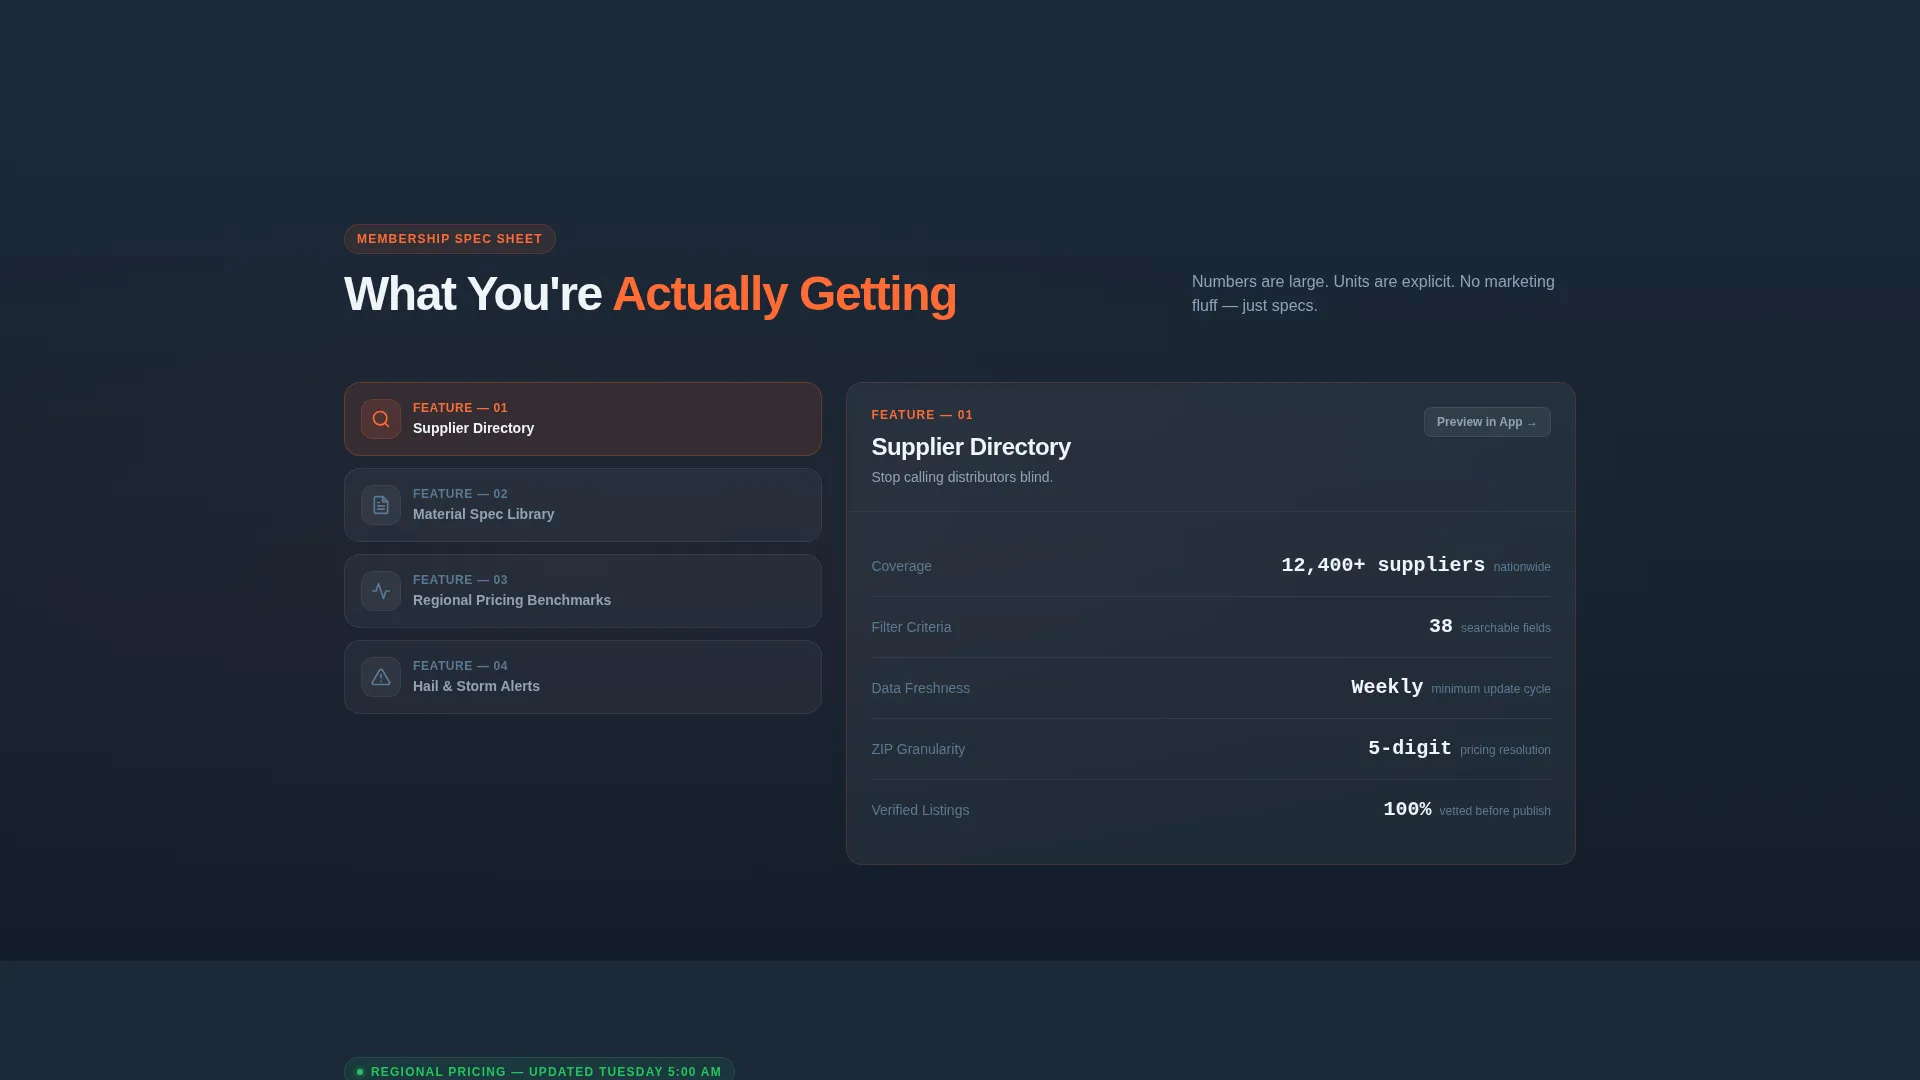This screenshot has height=1080, width=1920.
Task: Open the Regional Pricing Benchmarks tab
Action: pos(583,591)
